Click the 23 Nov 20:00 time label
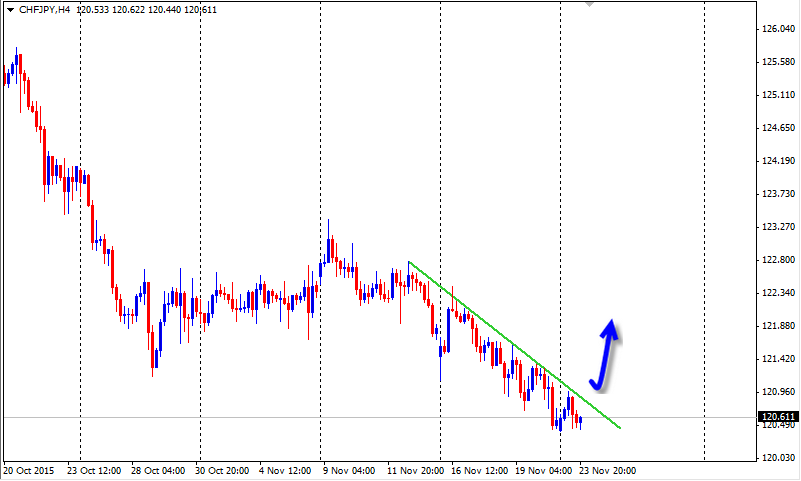 coord(607,470)
